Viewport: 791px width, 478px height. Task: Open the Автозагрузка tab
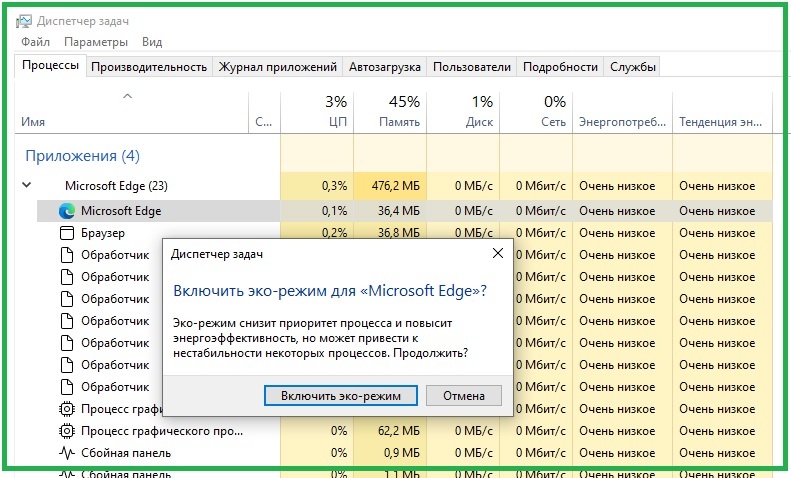[384, 67]
